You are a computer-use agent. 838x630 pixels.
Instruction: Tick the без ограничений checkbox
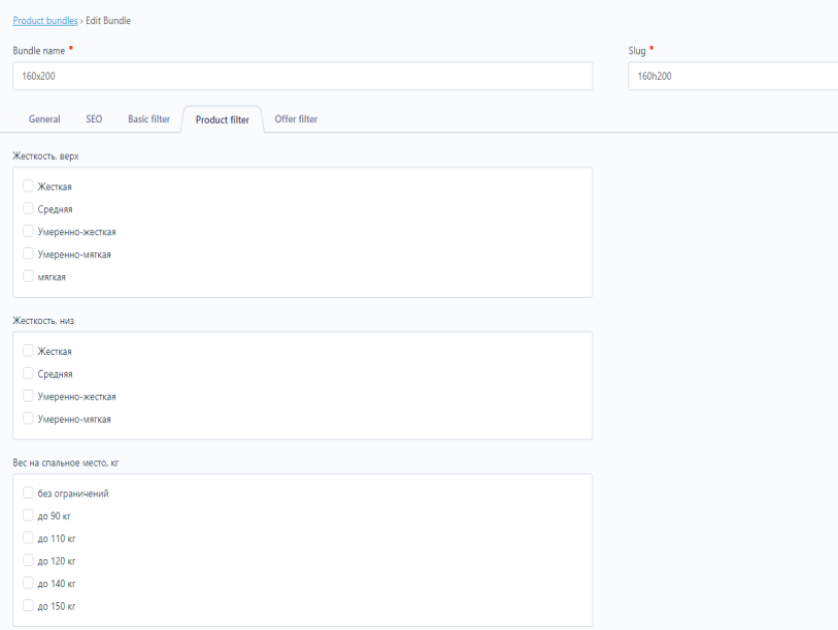pos(28,493)
